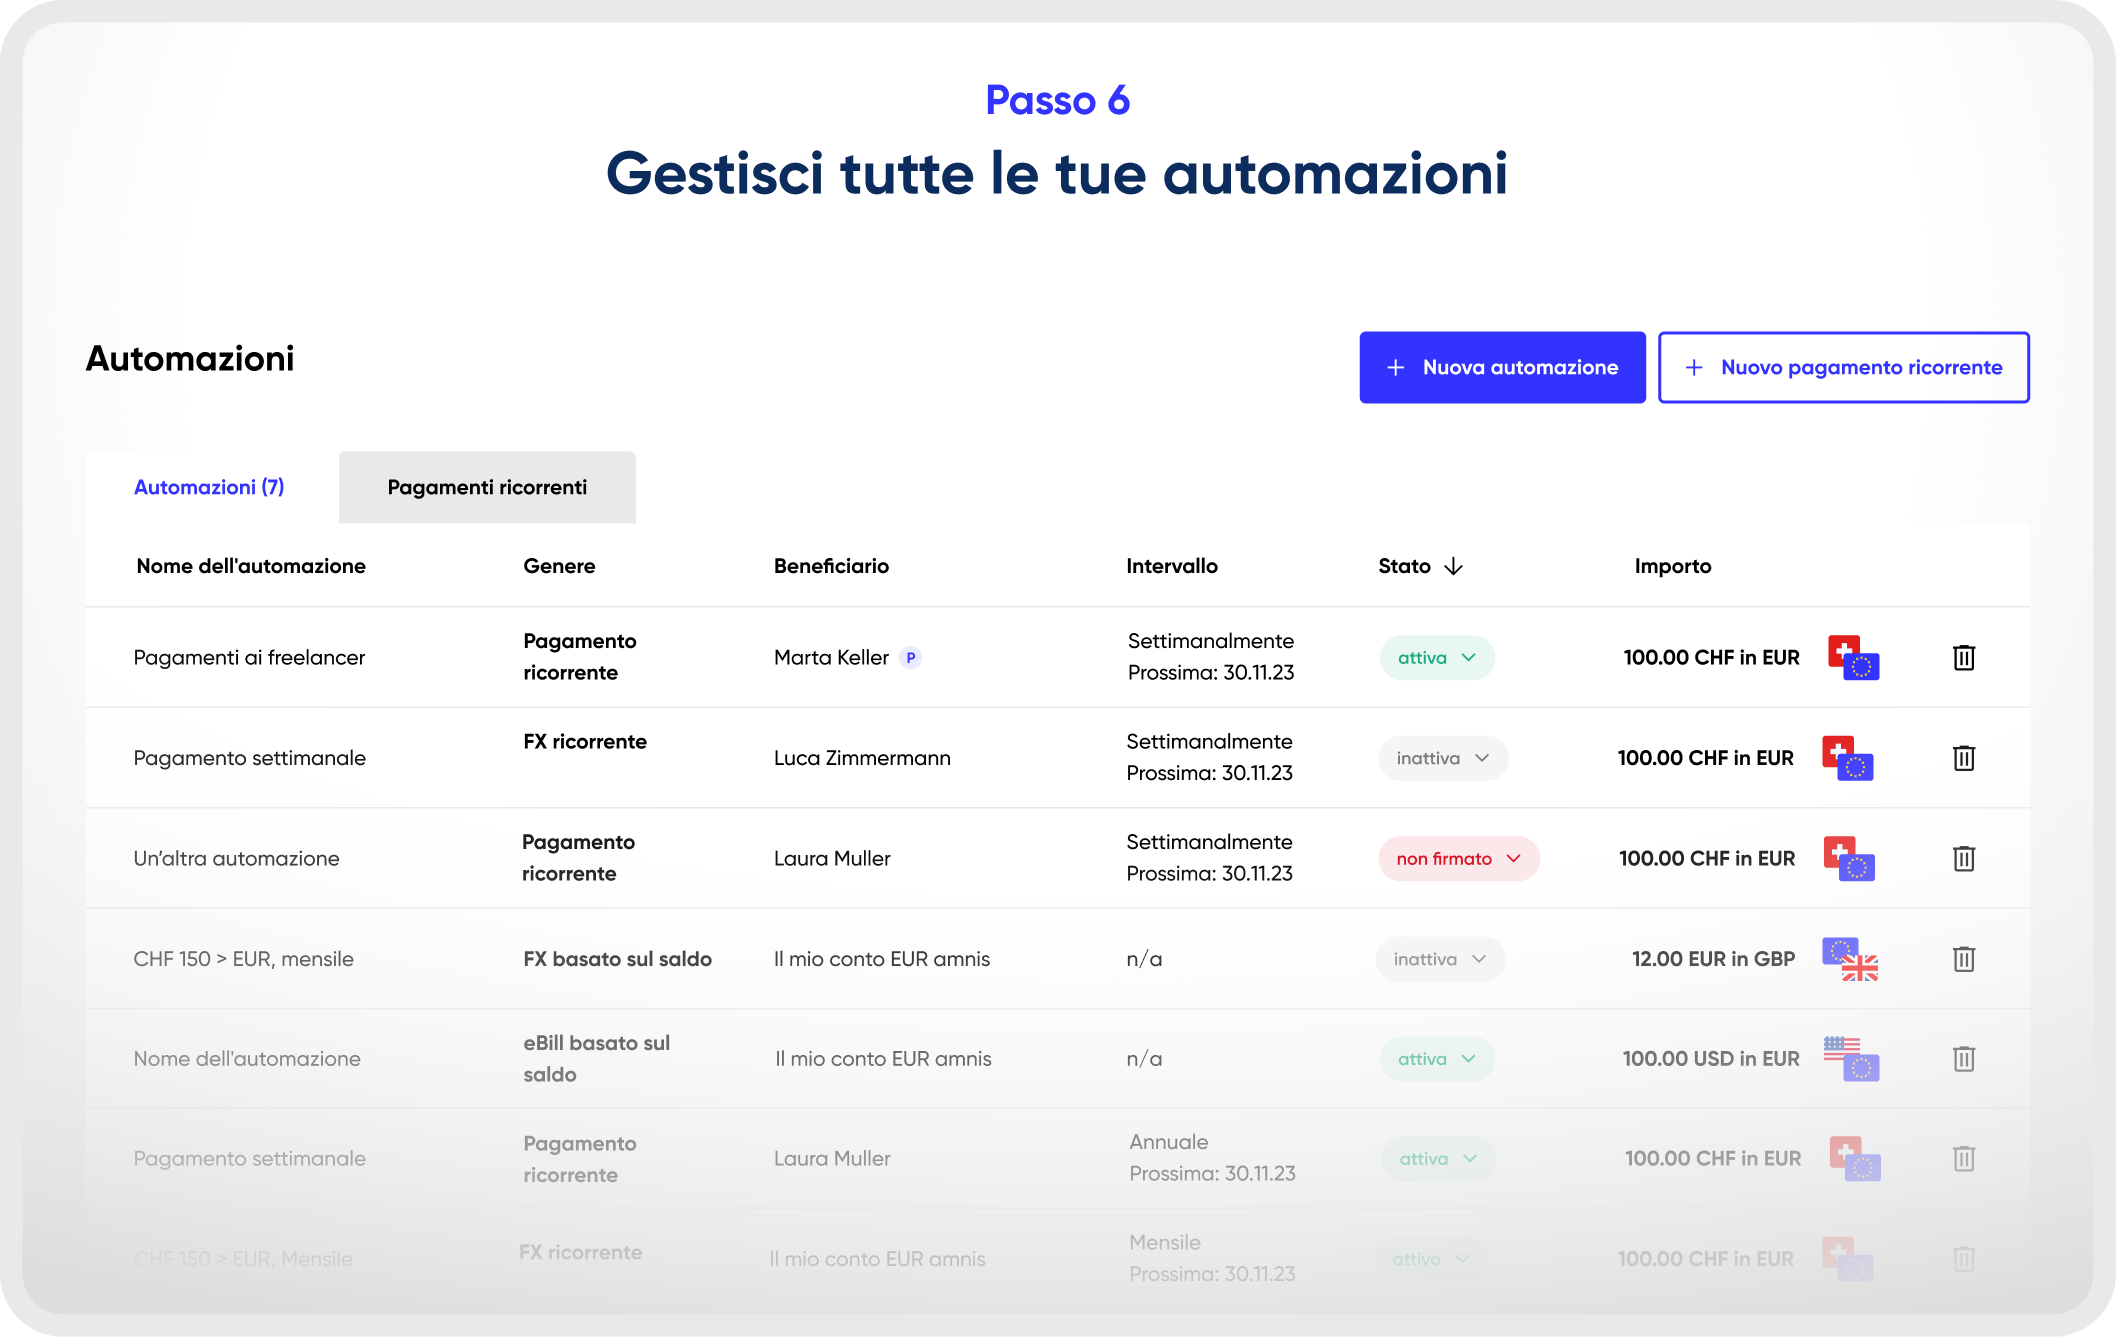2117x1337 pixels.
Task: Click the "Nuova automazione" button
Action: tap(1502, 367)
